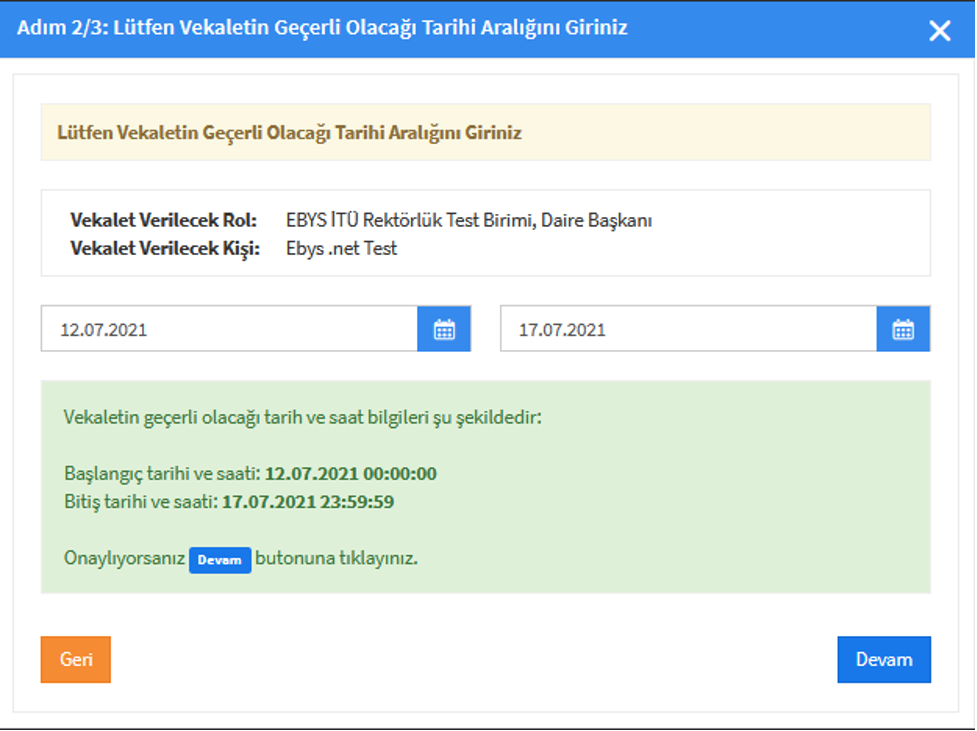
Task: Click the 'Vekalet Verilecek Rol:' label
Action: 163,220
